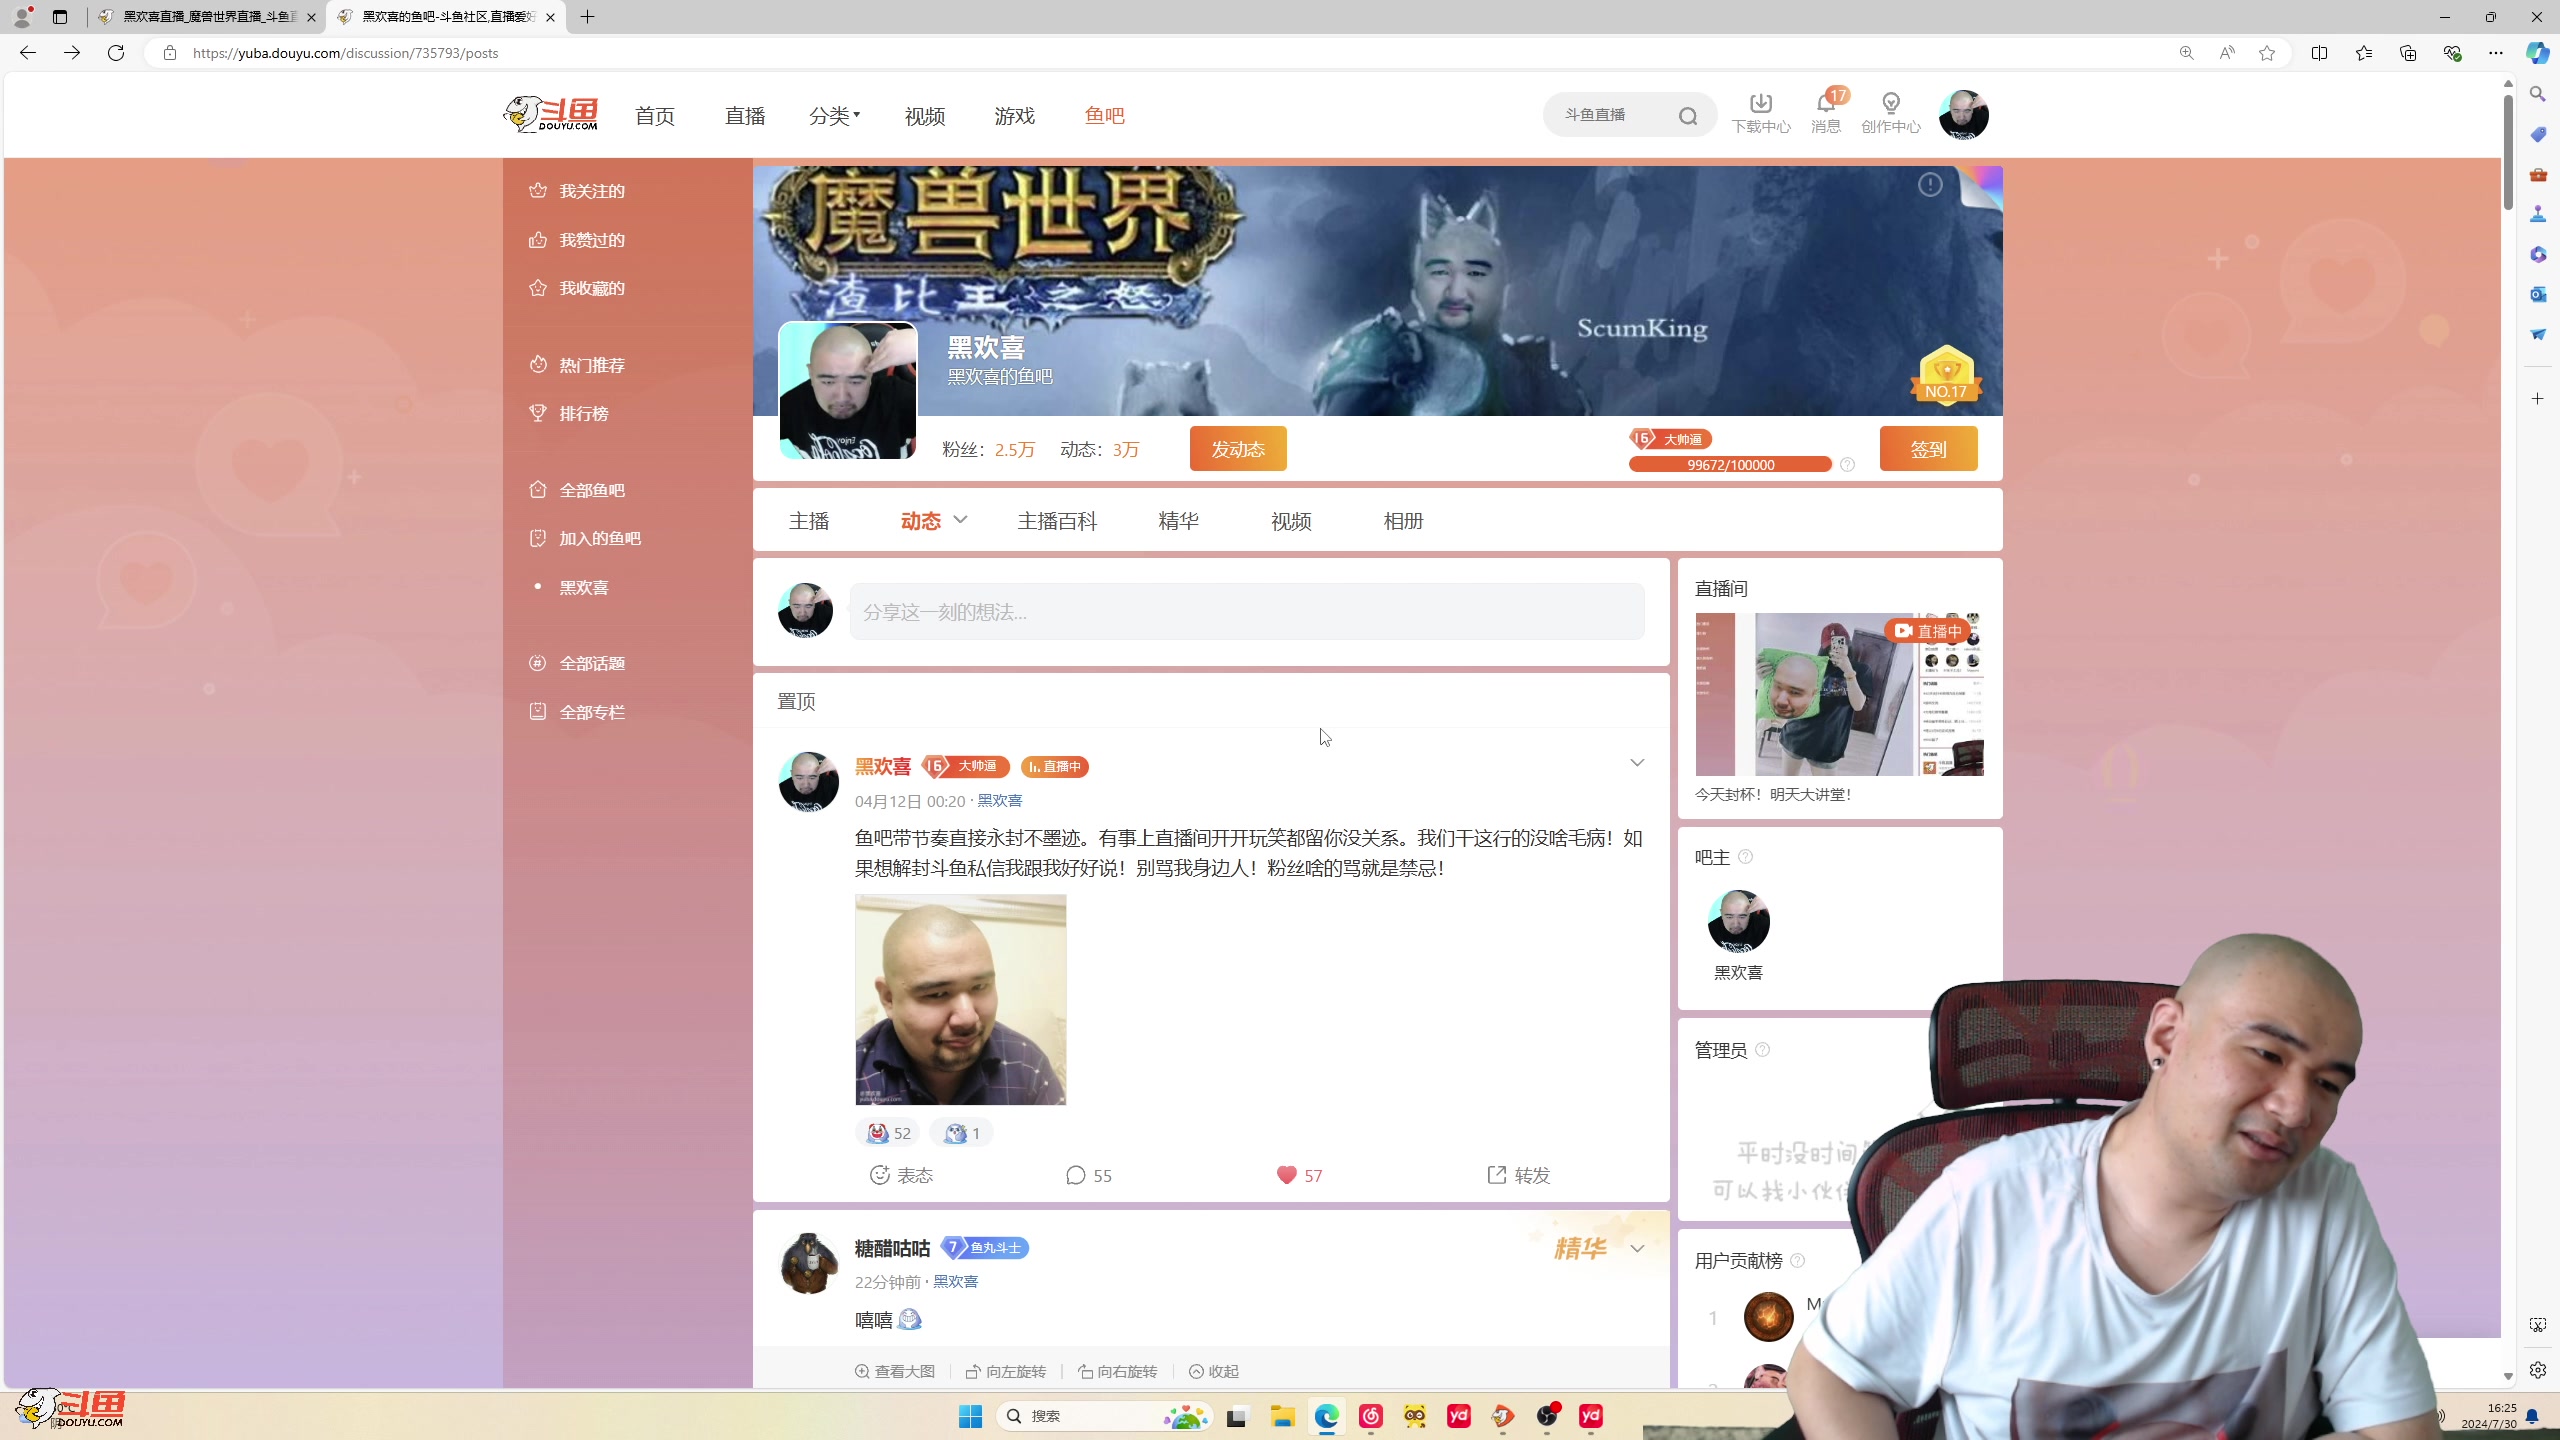Switch to the 主播 tab

coord(809,521)
